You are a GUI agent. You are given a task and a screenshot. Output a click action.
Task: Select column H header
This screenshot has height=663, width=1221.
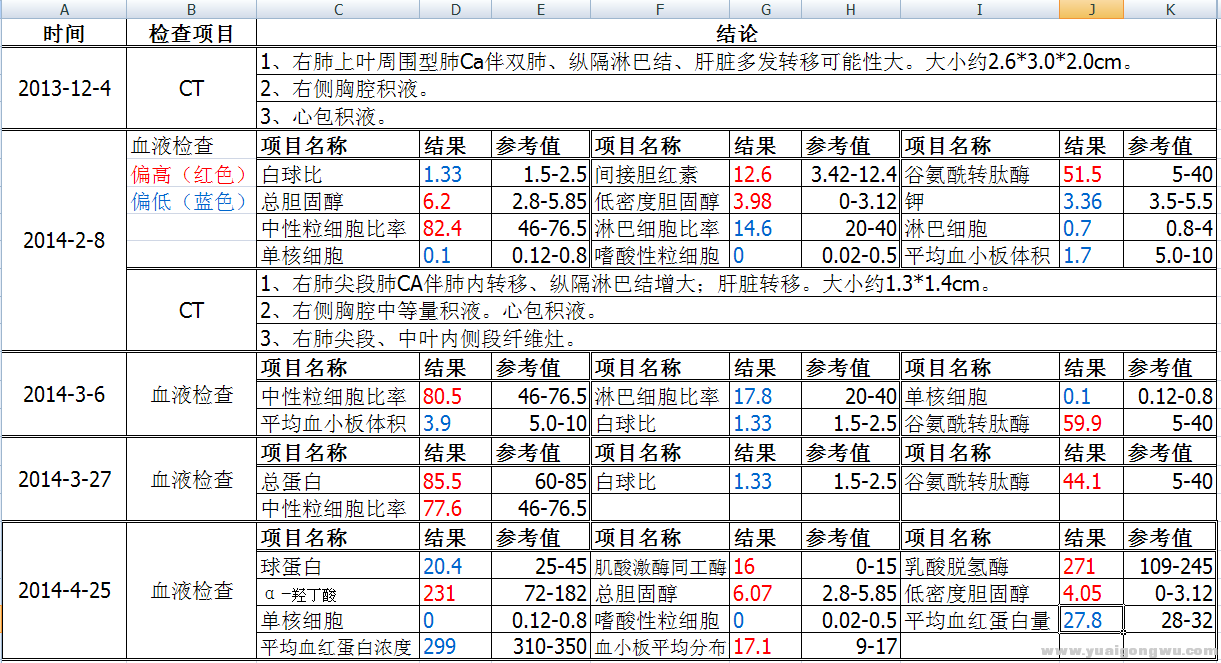(x=851, y=9)
